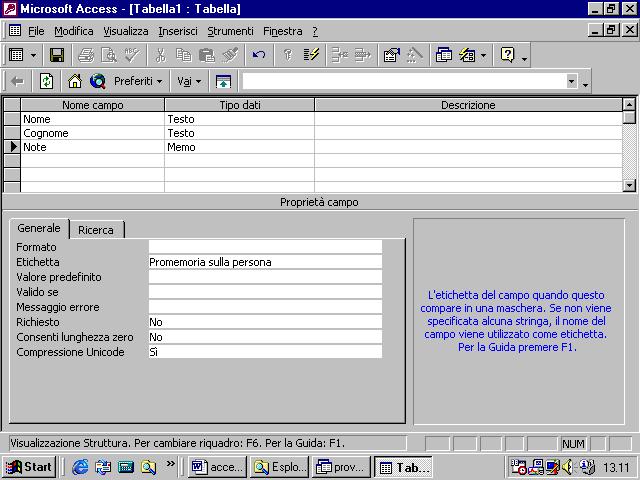Open the Vai dropdown menu
This screenshot has height=480, width=640.
(189, 81)
